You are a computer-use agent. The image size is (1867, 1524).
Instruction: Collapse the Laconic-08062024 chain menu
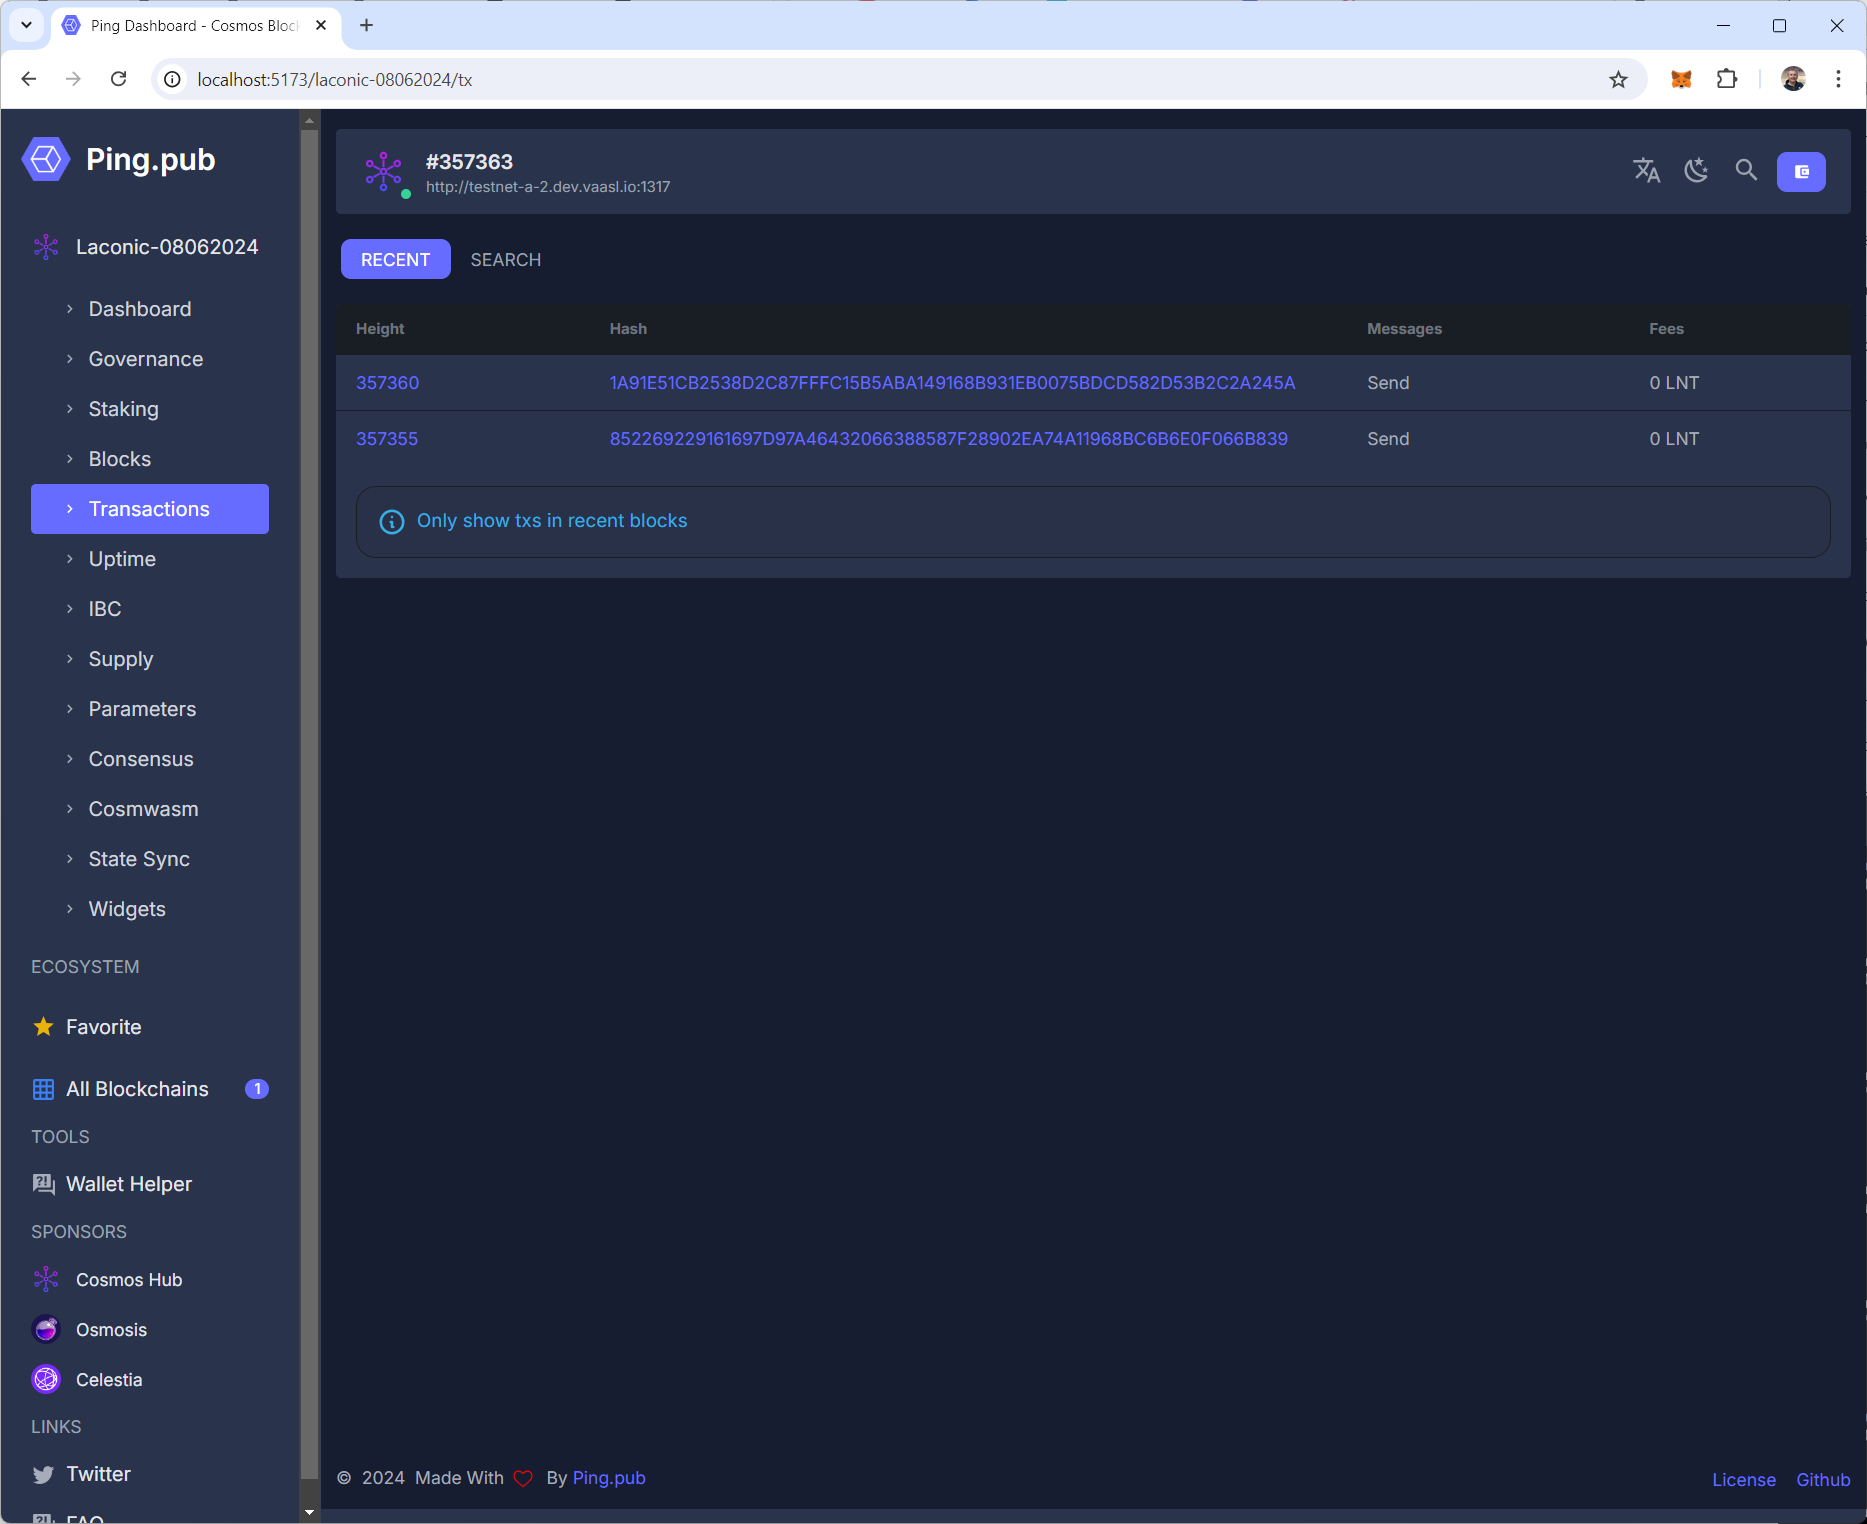(166, 247)
